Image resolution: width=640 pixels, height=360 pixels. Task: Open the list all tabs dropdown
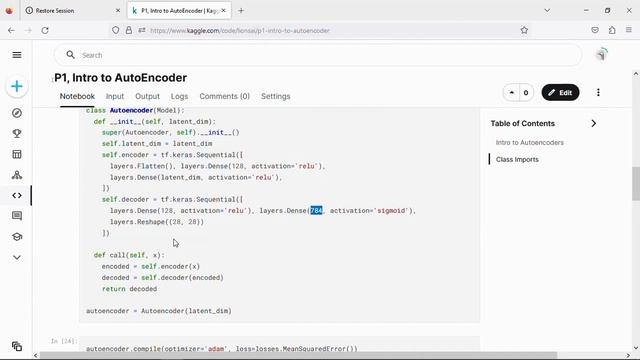point(547,11)
